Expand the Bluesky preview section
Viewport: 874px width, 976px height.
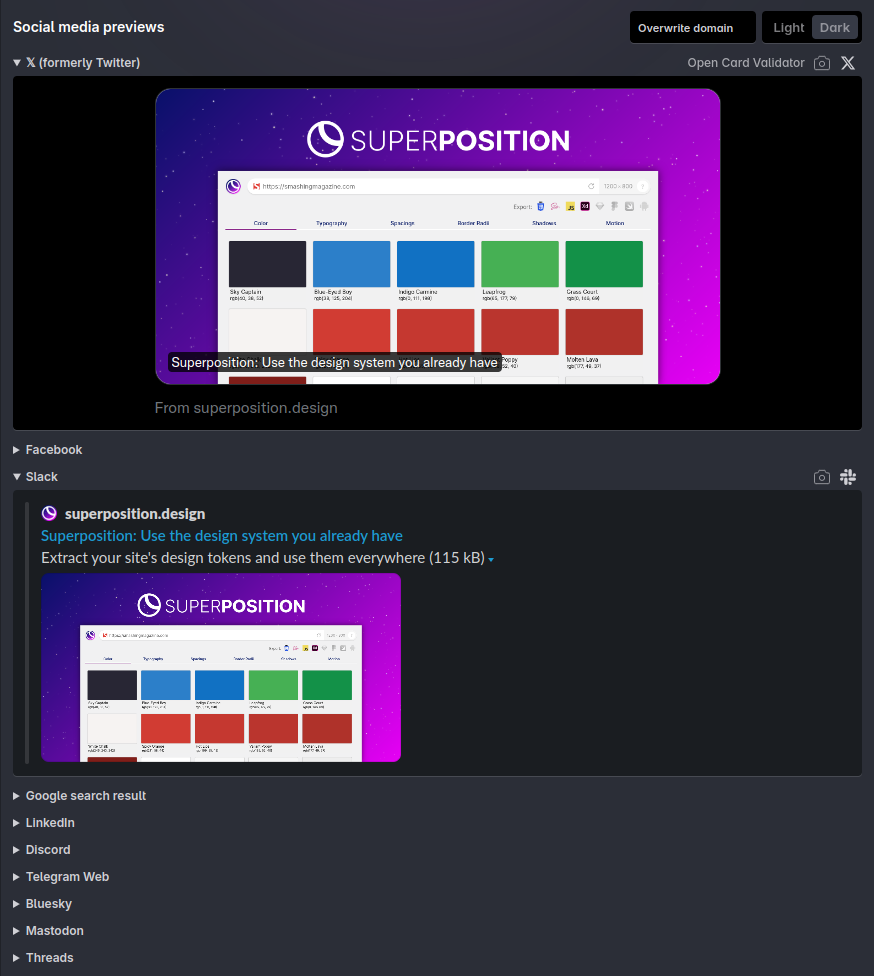pos(42,904)
